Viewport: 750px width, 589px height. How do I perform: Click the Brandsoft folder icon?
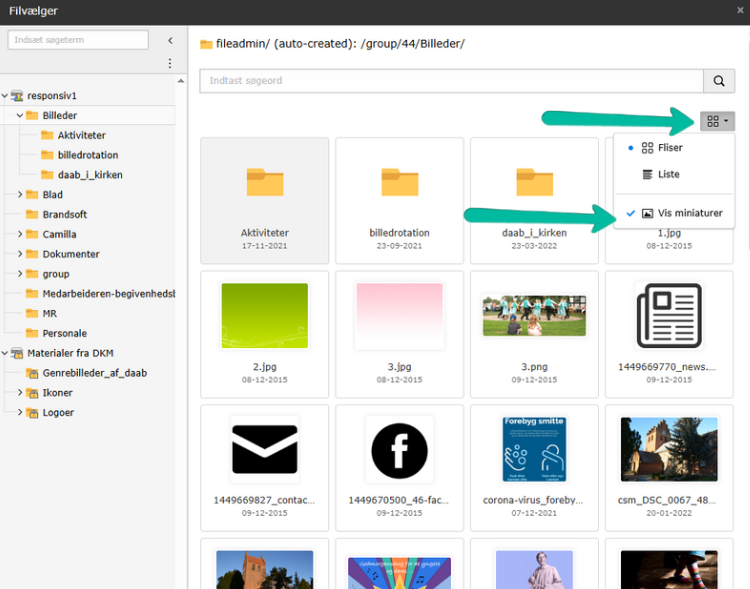tap(32, 214)
